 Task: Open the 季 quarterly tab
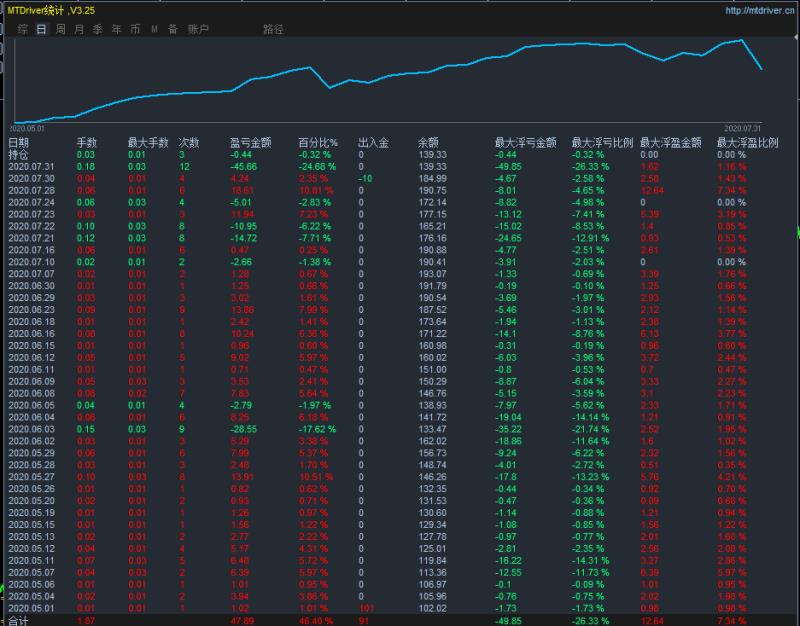point(98,29)
